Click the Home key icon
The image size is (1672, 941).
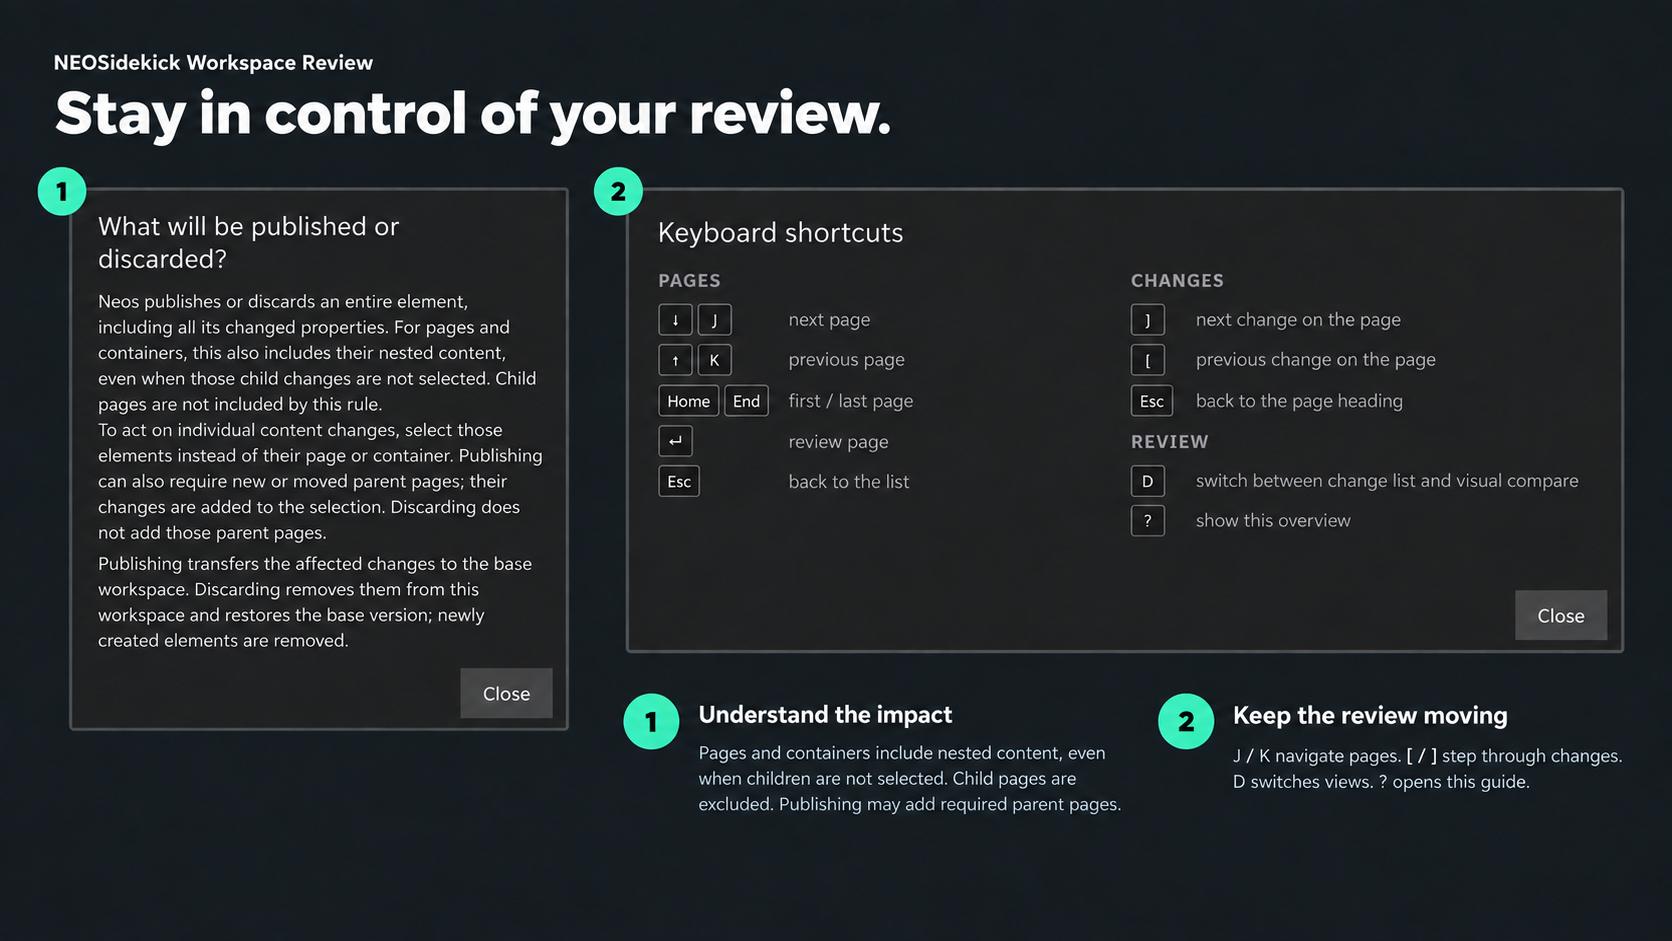[x=688, y=401]
